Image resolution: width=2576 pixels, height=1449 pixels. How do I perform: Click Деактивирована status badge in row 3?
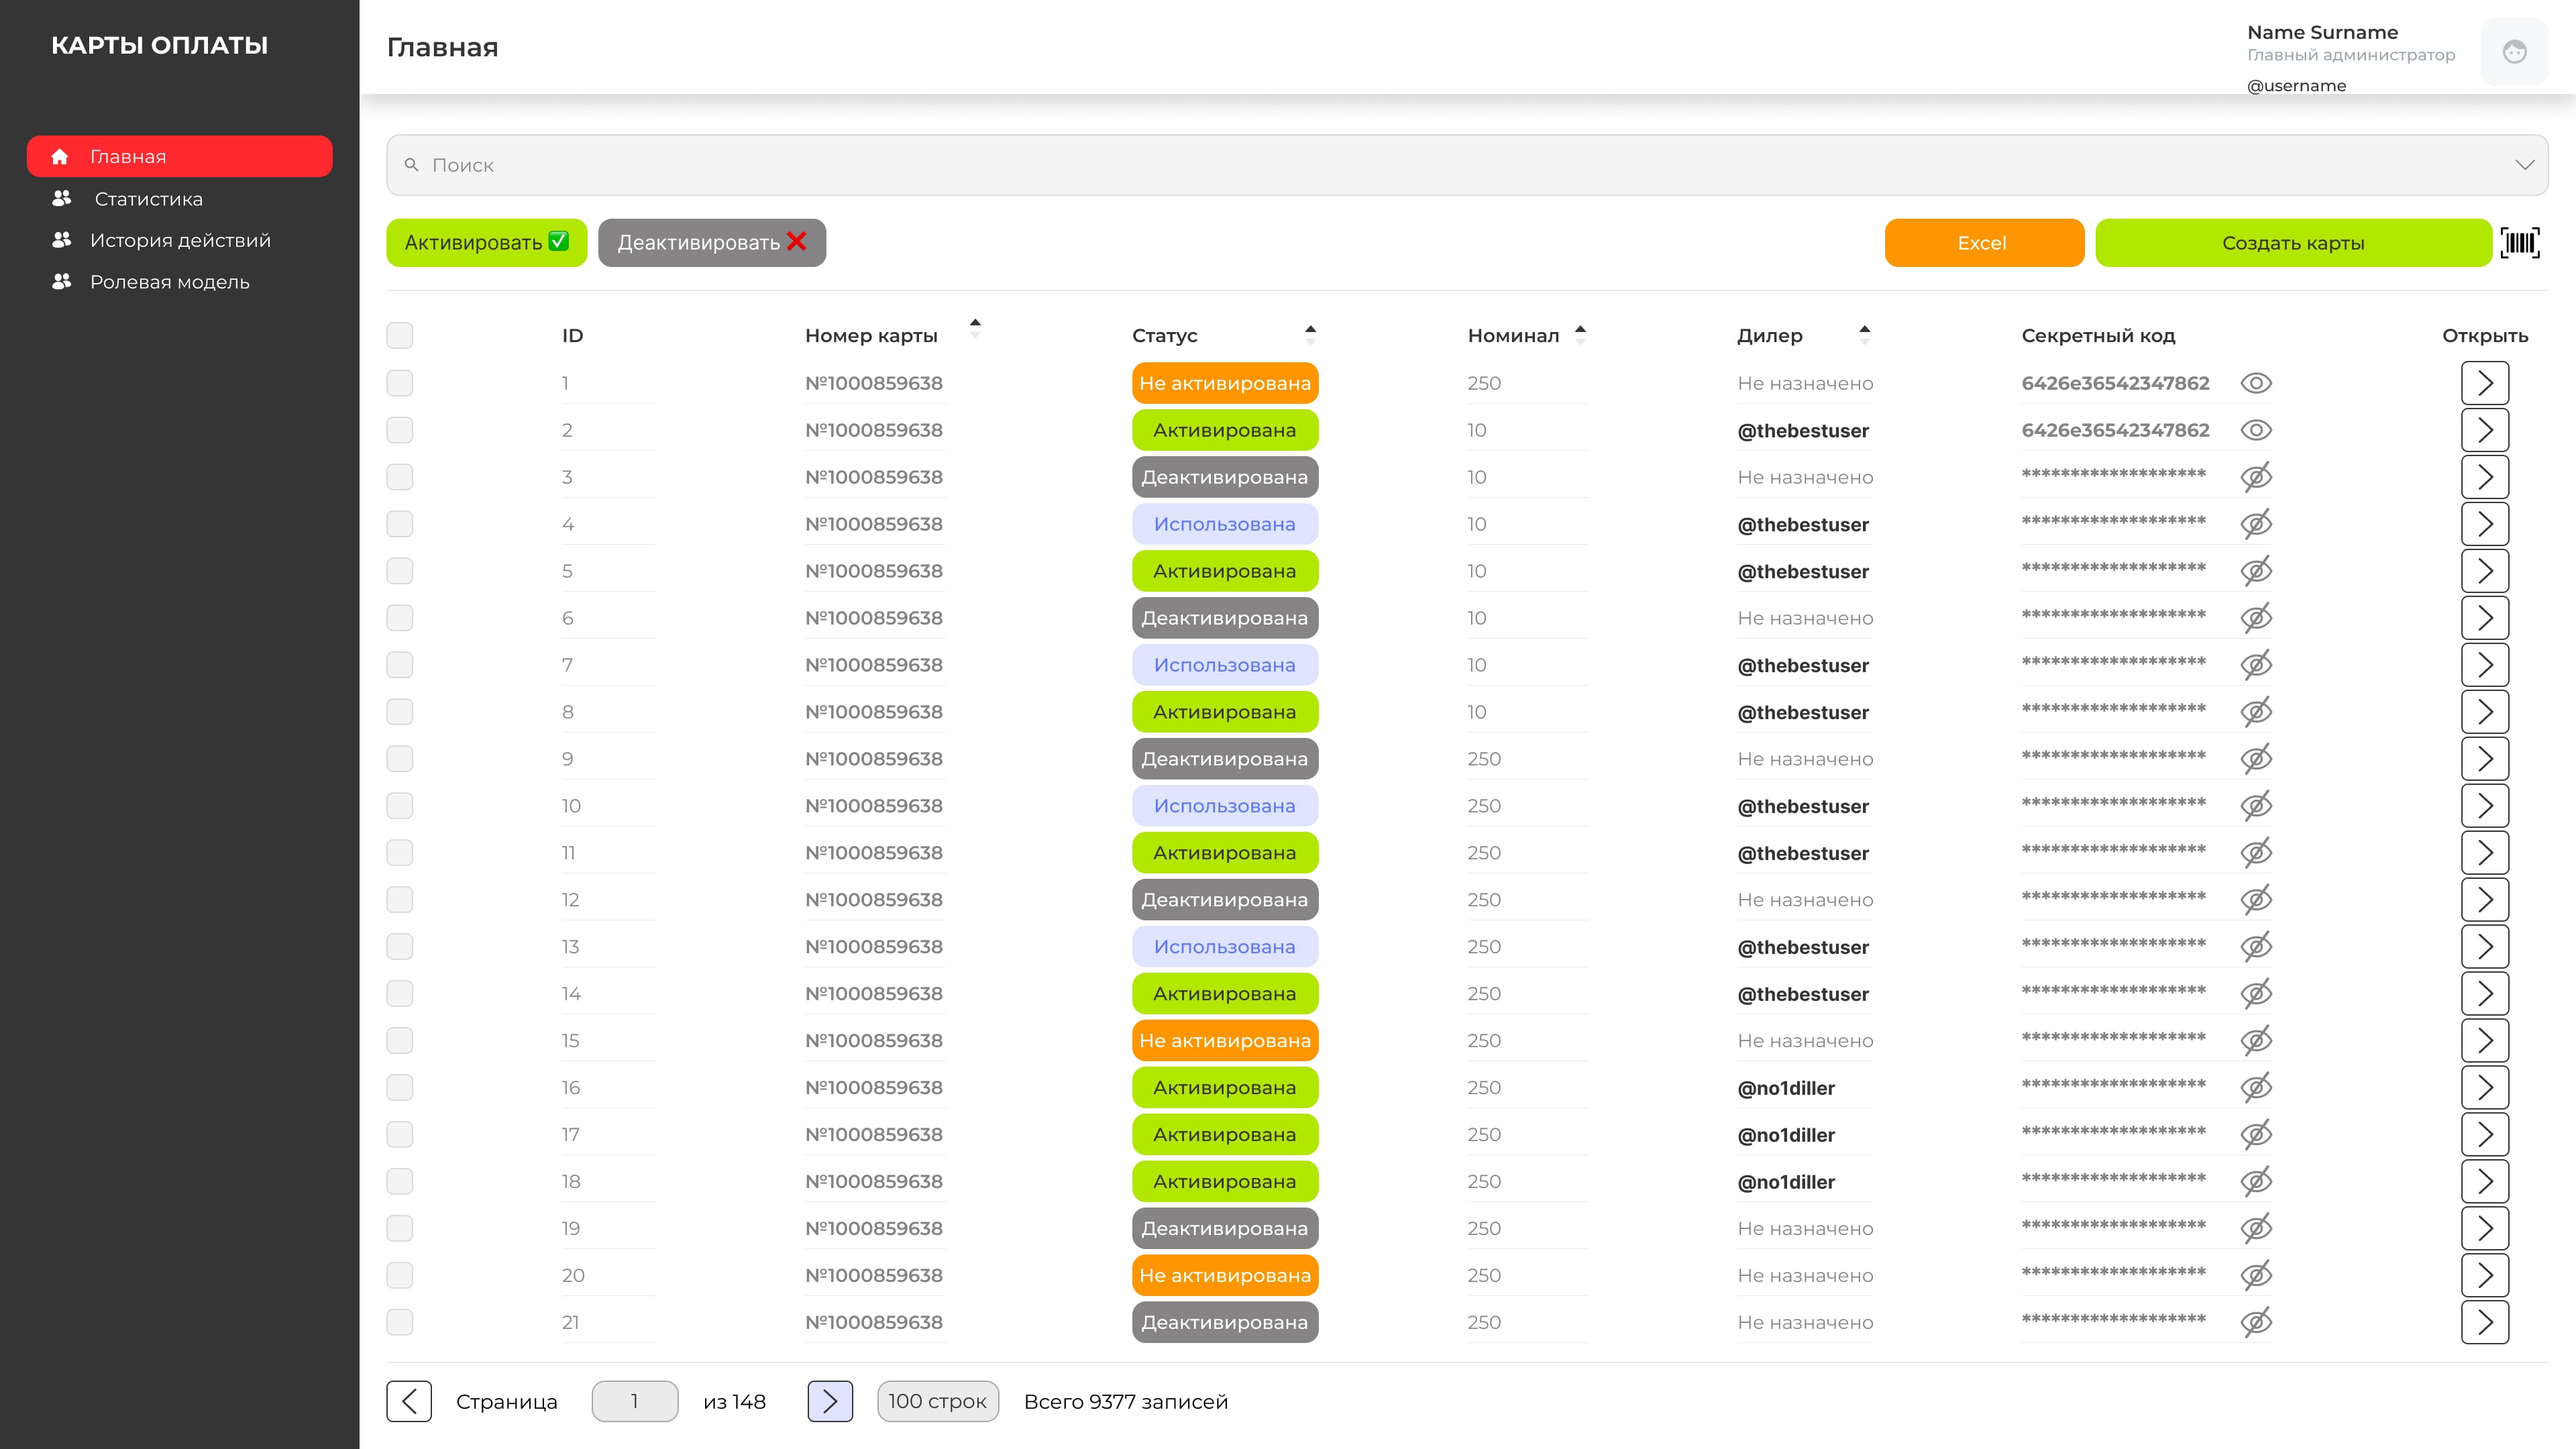[1225, 477]
